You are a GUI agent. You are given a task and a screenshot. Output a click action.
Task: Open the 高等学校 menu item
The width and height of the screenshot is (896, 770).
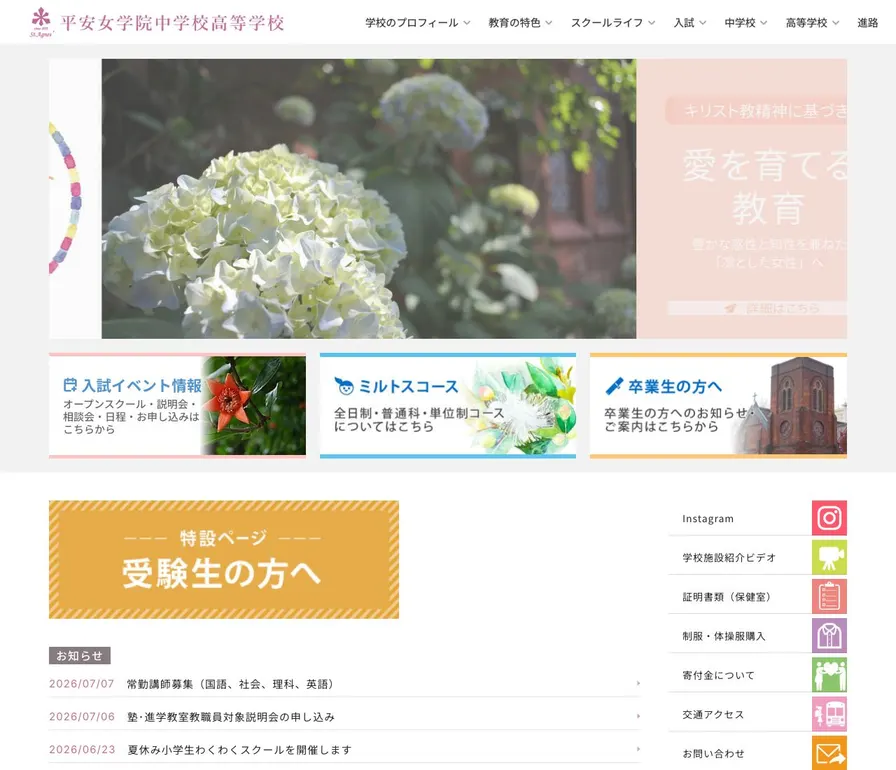pyautogui.click(x=806, y=23)
